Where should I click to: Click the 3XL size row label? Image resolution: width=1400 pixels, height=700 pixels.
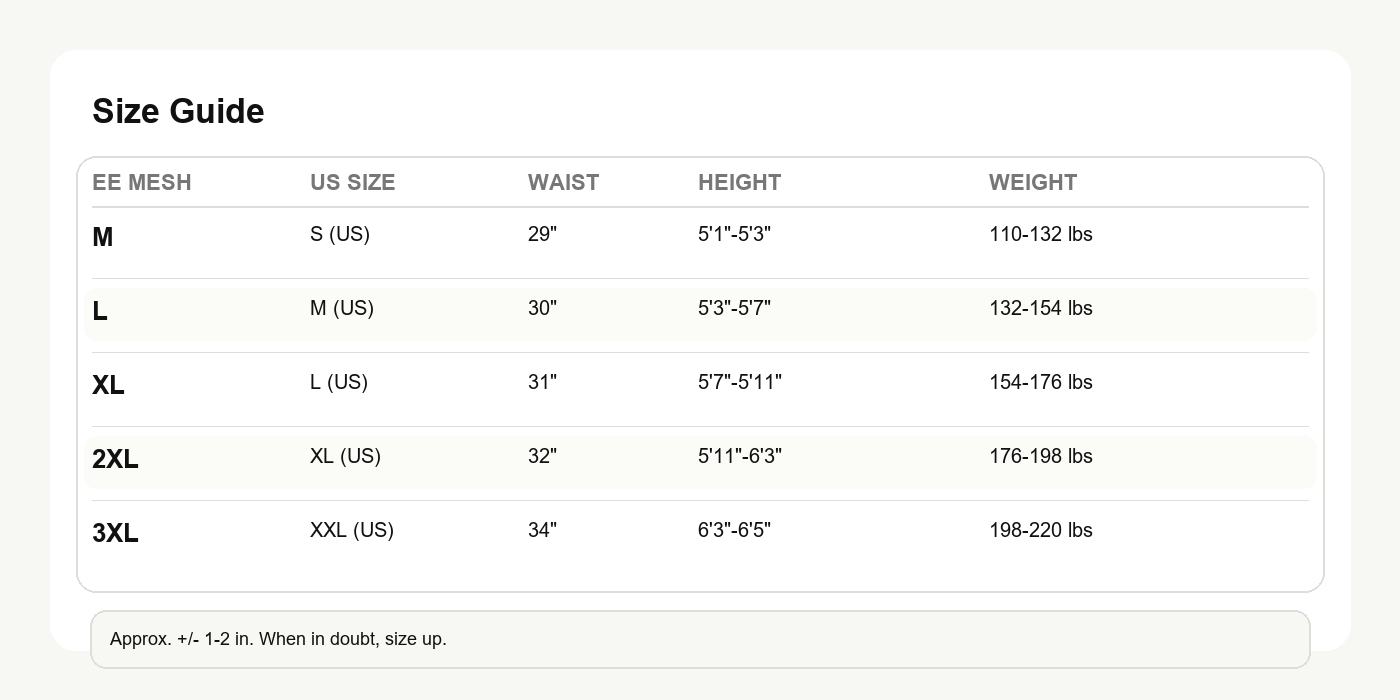pos(115,534)
